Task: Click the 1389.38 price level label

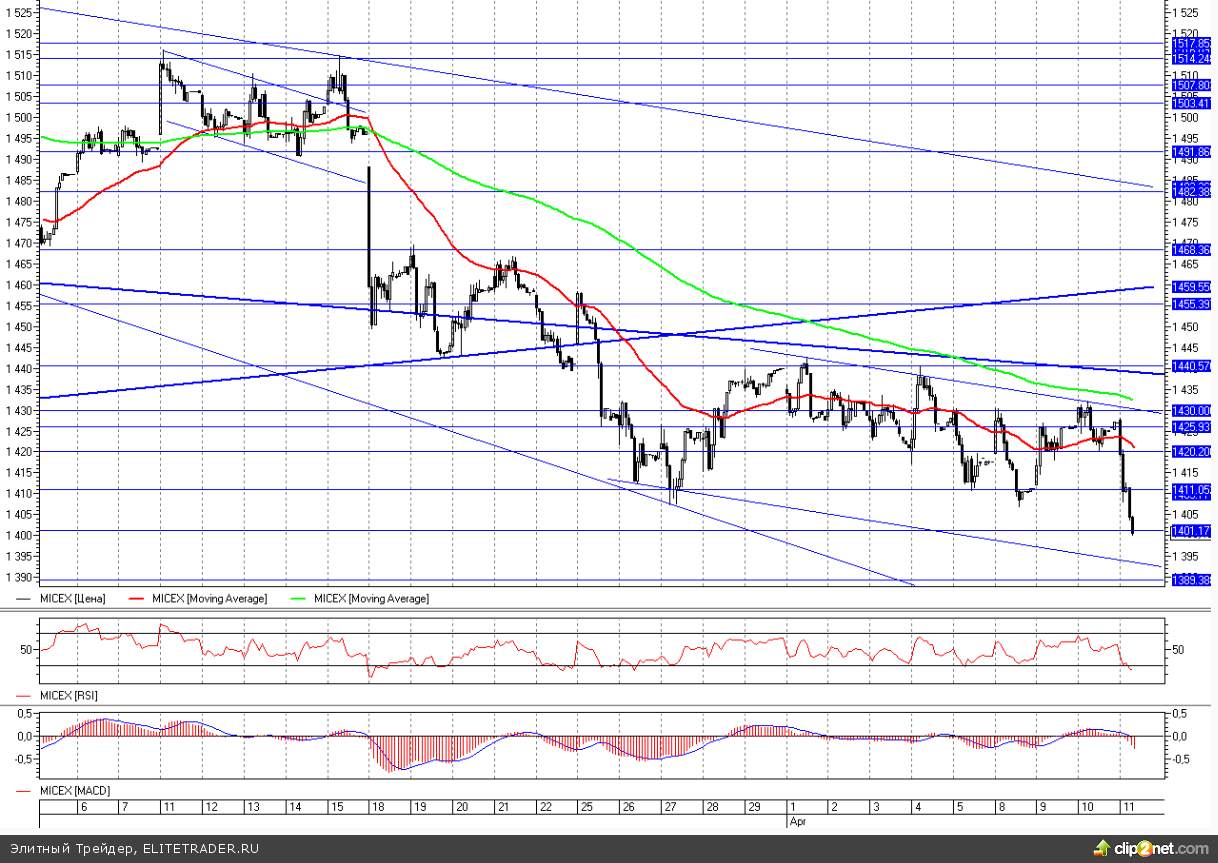Action: (1191, 580)
